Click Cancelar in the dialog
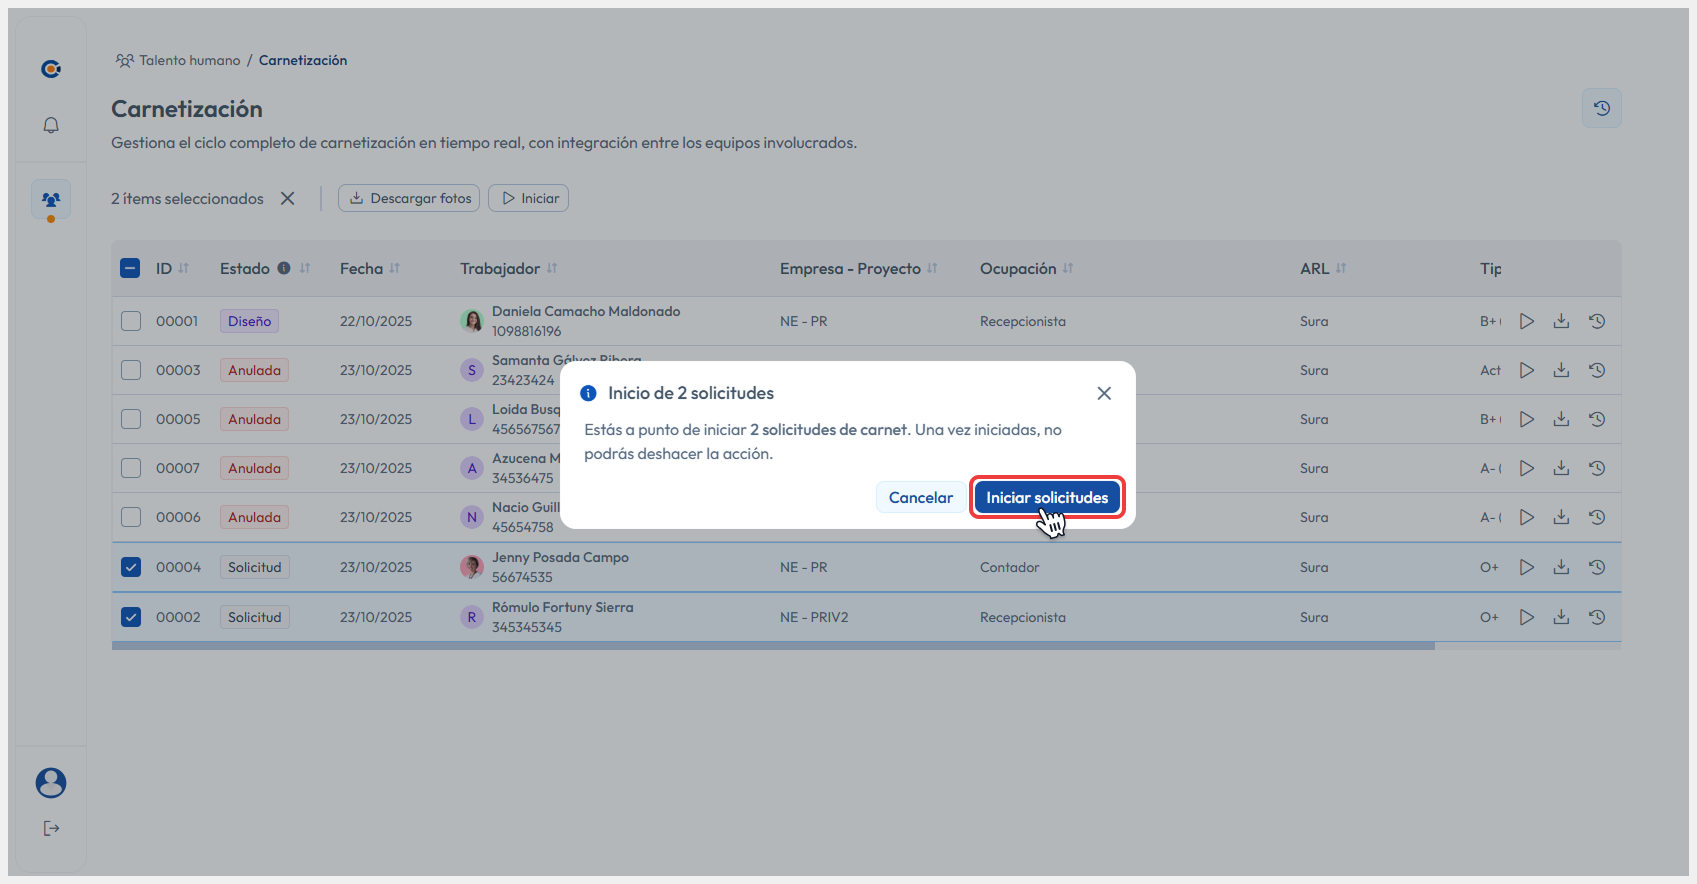Viewport: 1697px width, 884px height. tap(921, 497)
